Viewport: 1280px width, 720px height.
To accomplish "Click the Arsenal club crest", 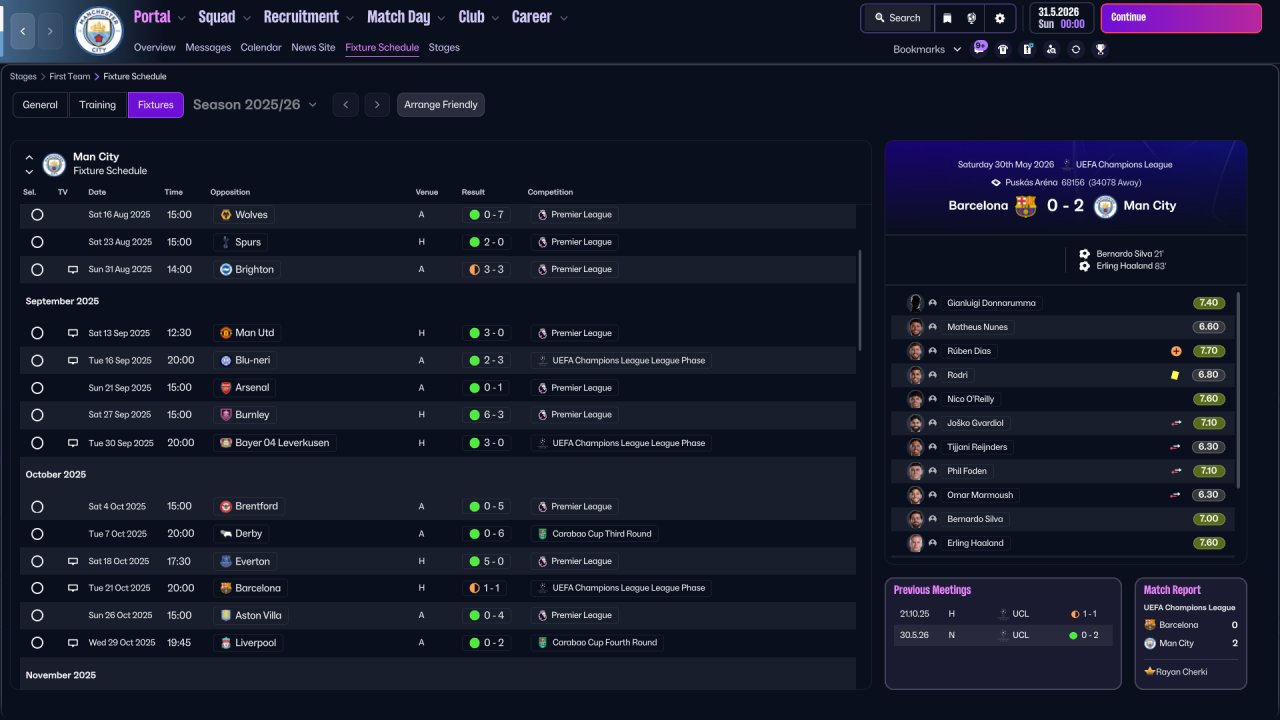I will point(226,388).
